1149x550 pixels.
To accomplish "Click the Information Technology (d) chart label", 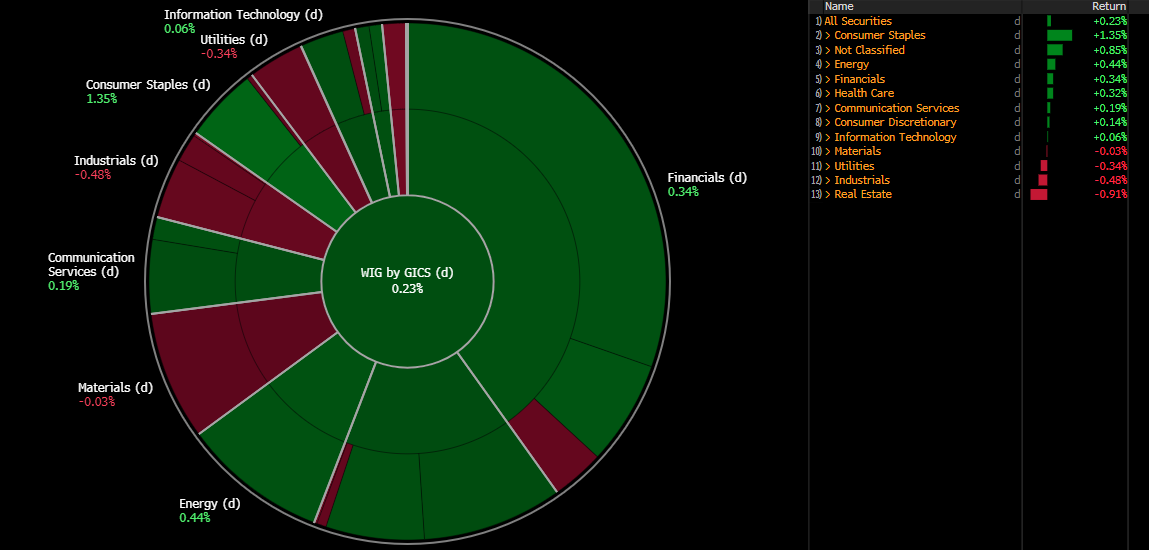I will coord(243,15).
